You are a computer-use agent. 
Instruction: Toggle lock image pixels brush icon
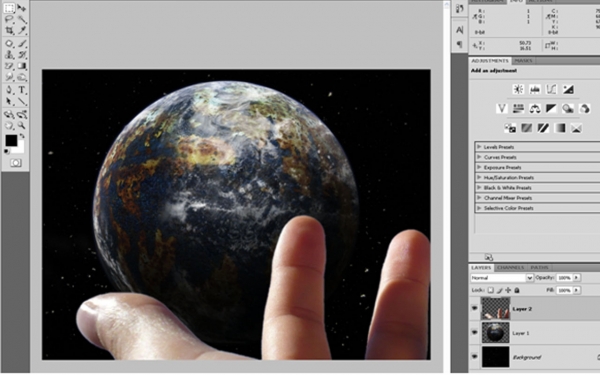[x=499, y=290]
